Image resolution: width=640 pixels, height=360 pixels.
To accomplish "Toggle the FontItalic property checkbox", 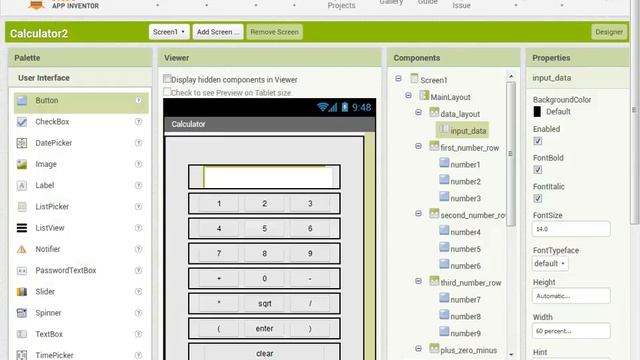I will tap(538, 198).
